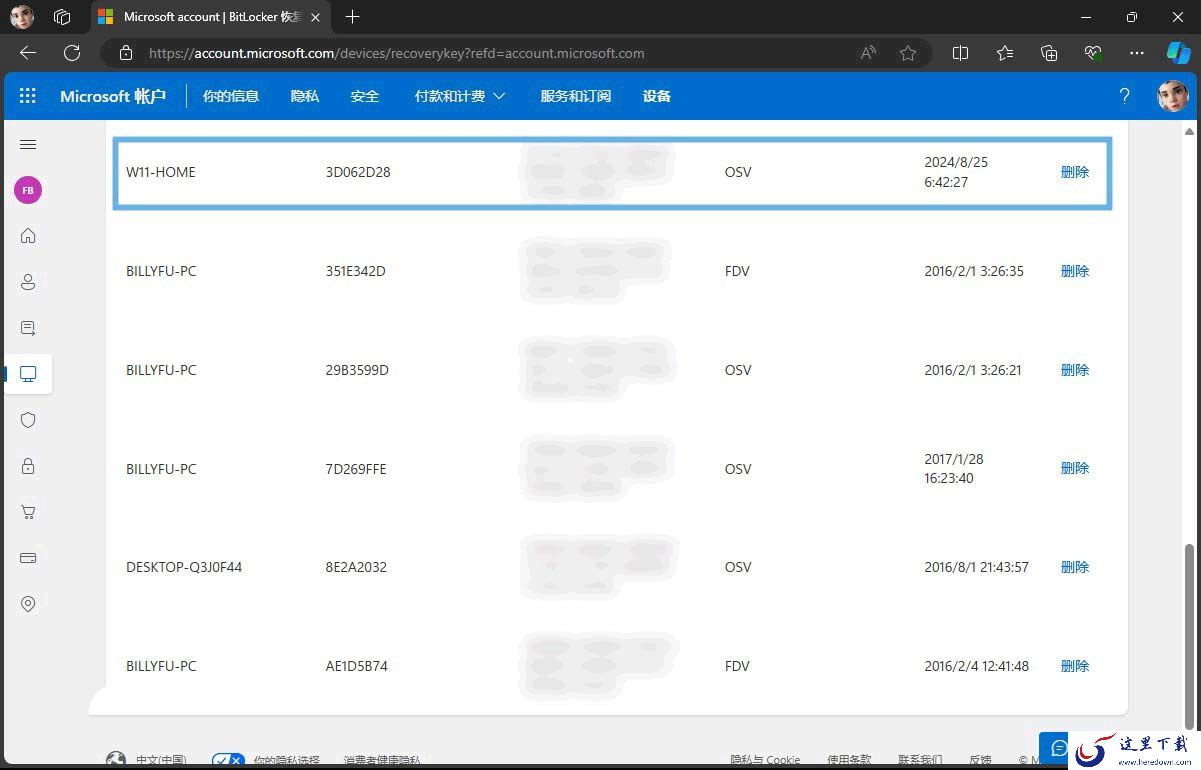Open the Privacy lock icon in sidebar
The image size is (1201, 770).
pyautogui.click(x=28, y=466)
